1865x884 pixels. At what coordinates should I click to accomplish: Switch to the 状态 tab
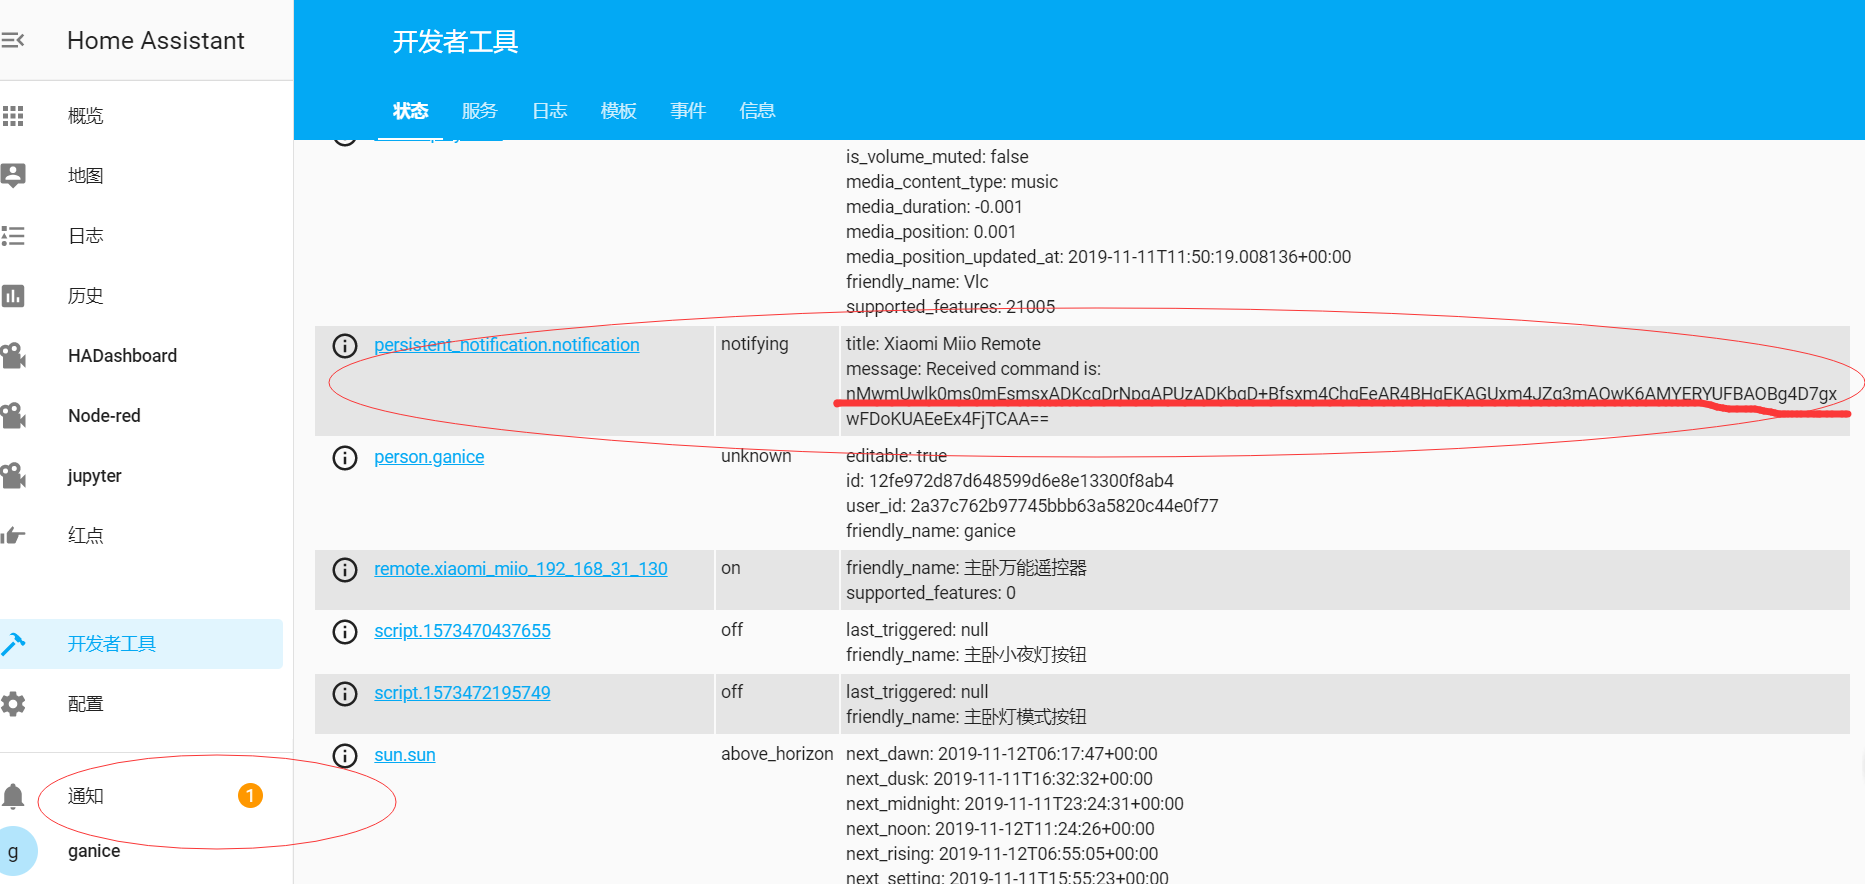point(410,111)
